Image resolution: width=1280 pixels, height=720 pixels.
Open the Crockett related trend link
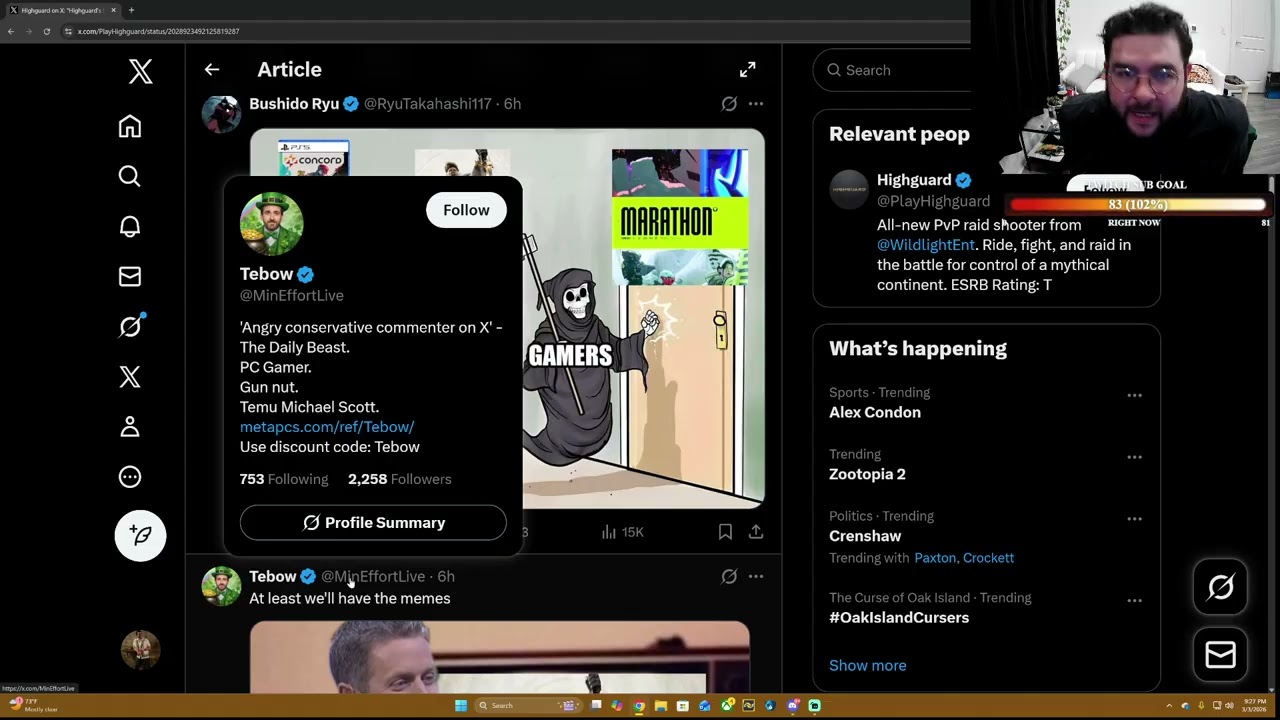[x=988, y=558]
